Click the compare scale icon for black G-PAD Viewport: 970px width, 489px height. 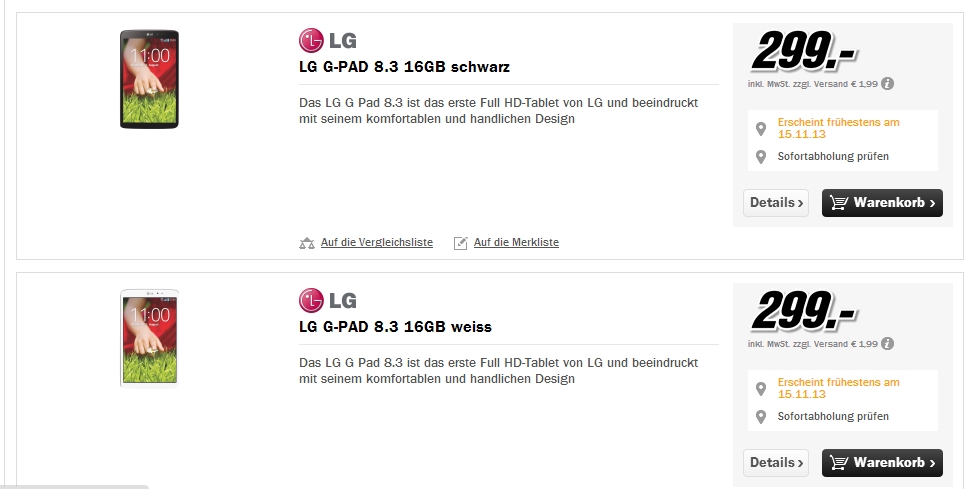pyautogui.click(x=307, y=243)
